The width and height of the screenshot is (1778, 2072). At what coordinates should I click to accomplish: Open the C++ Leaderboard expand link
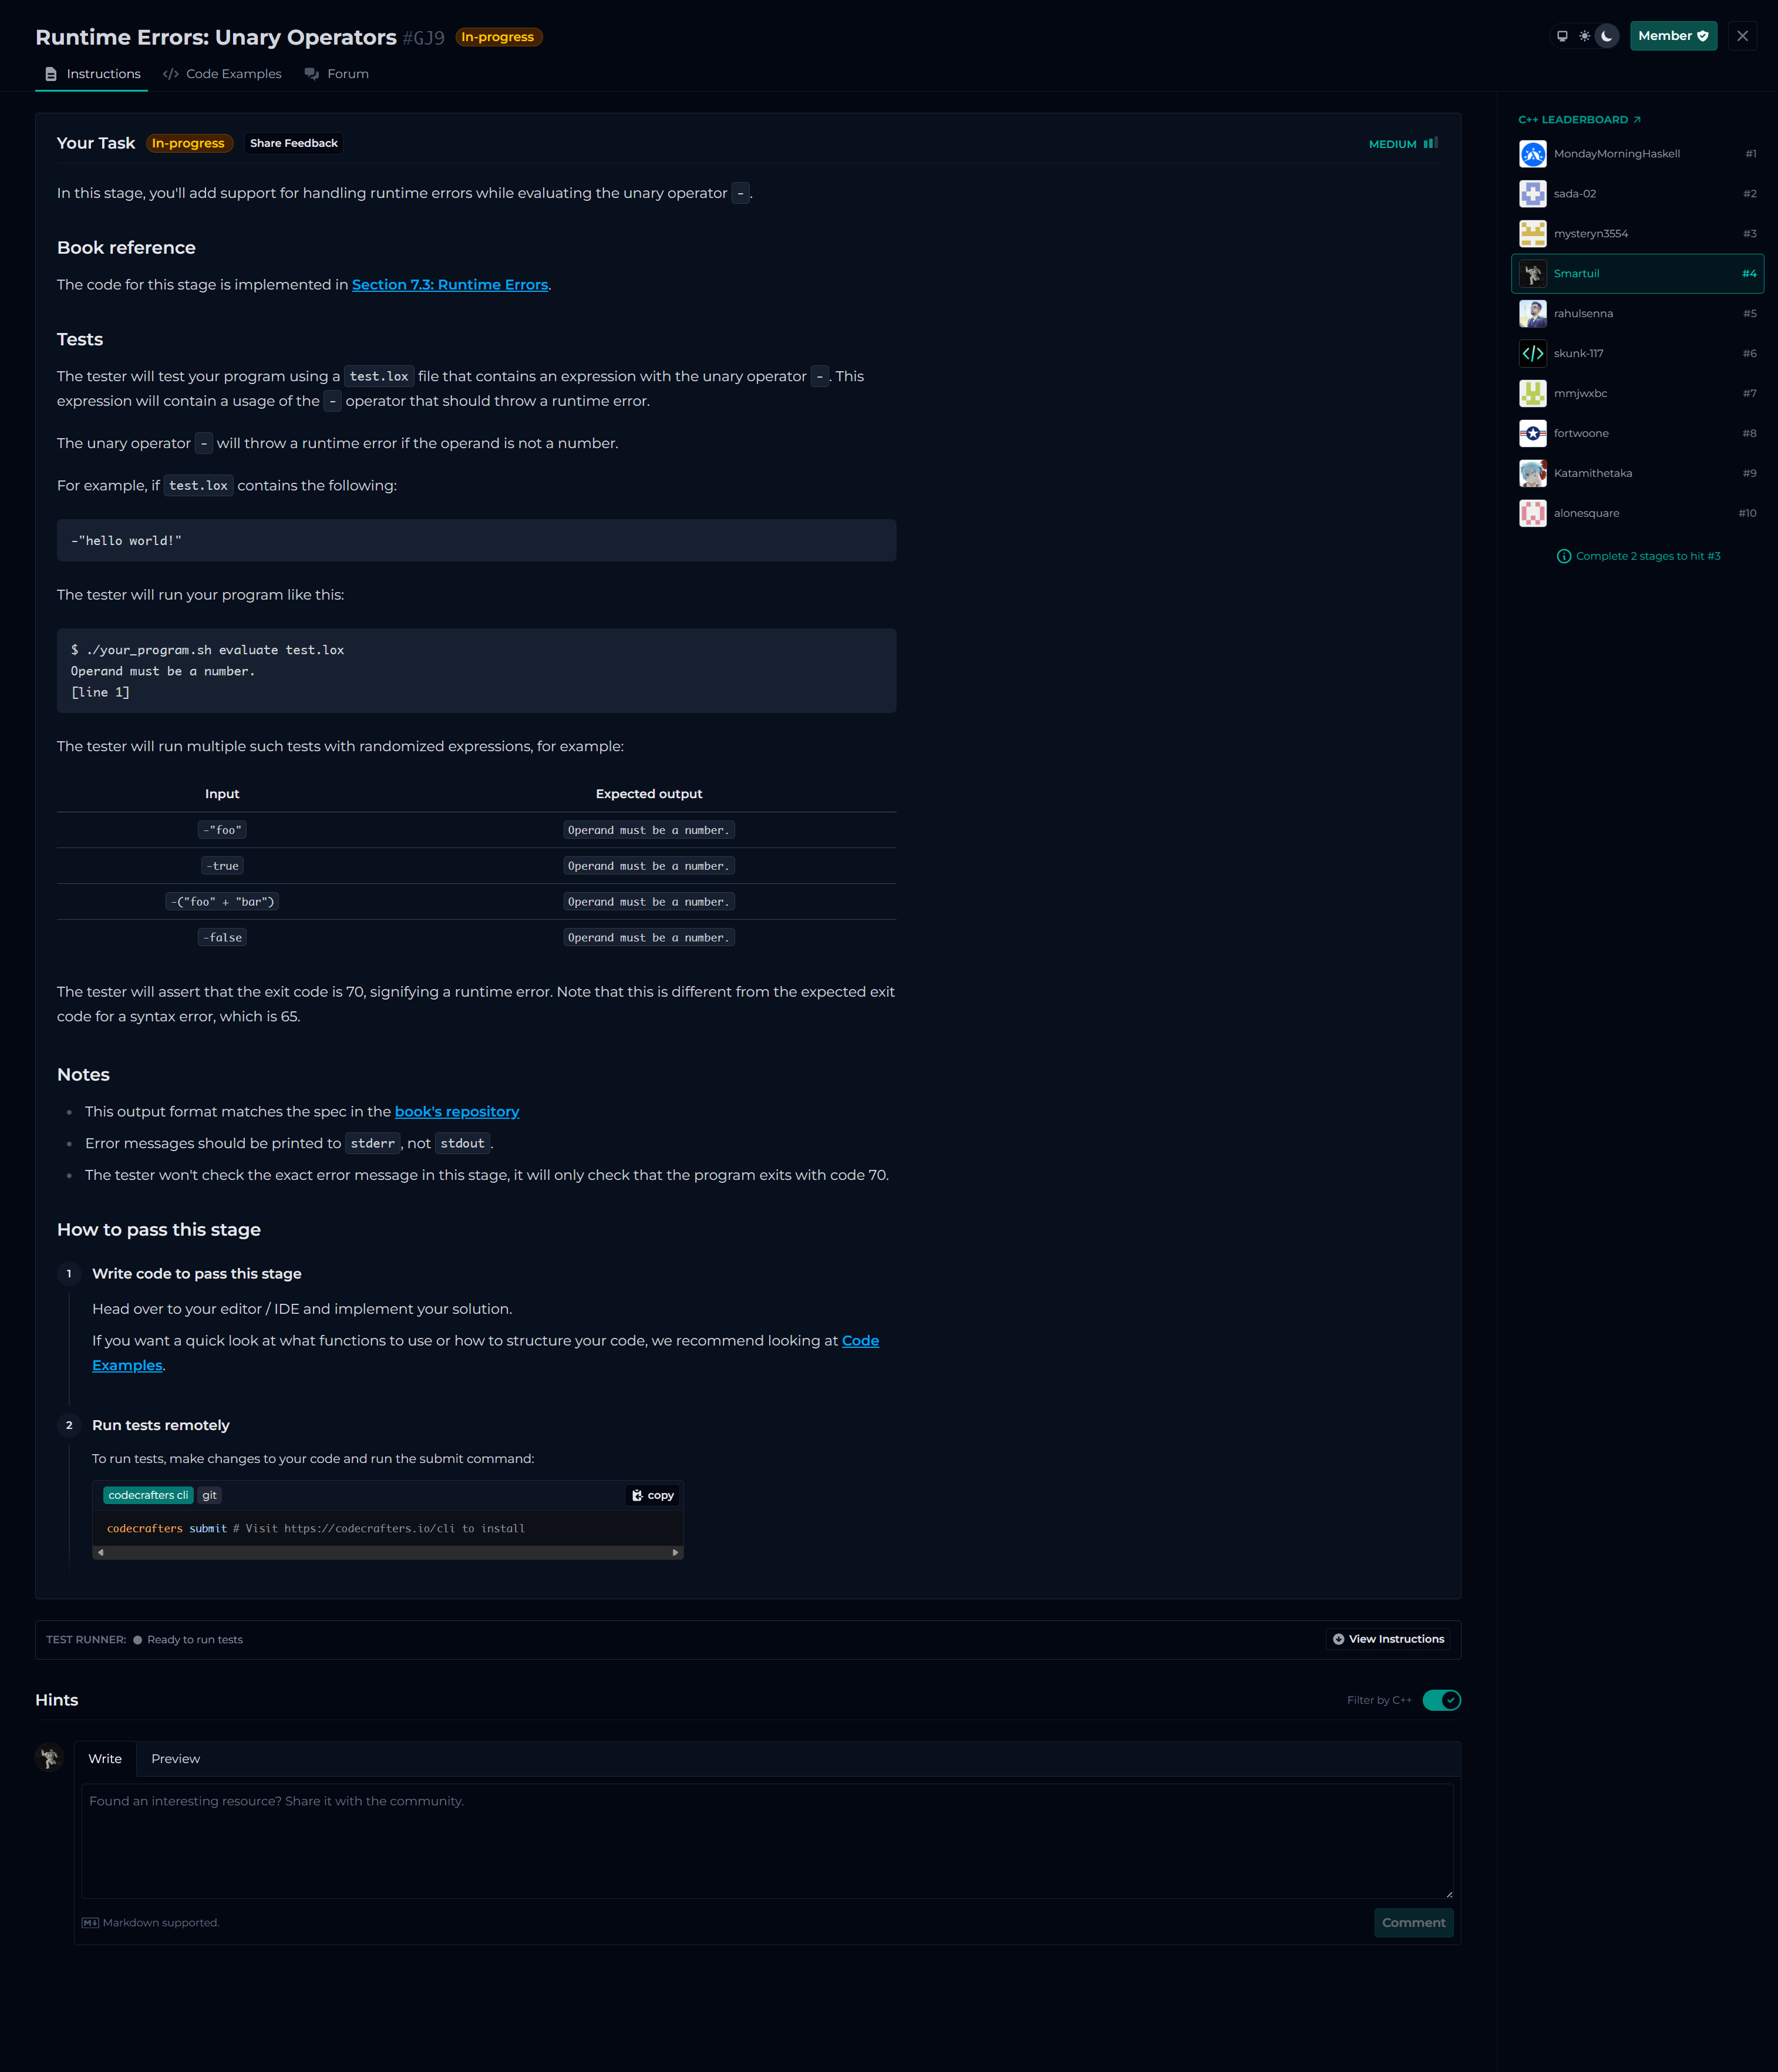[x=1637, y=120]
